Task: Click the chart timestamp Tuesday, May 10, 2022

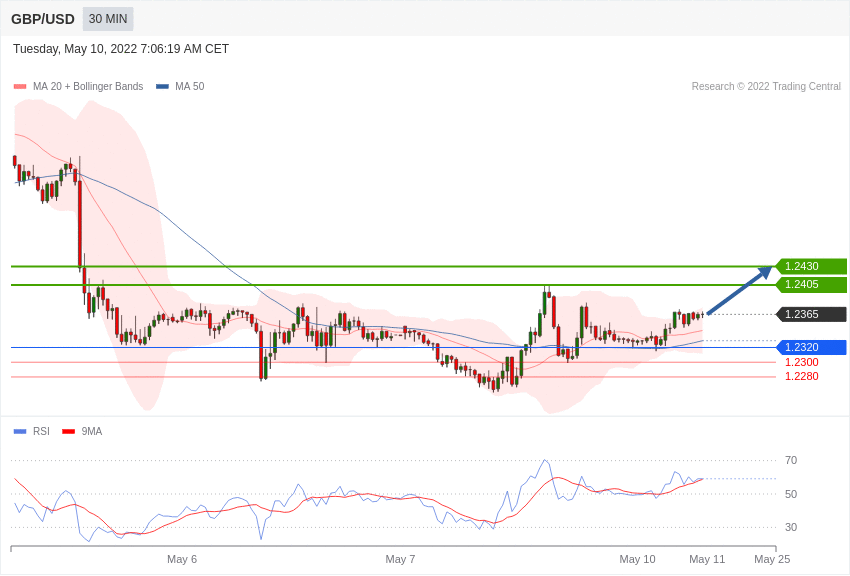Action: (121, 49)
